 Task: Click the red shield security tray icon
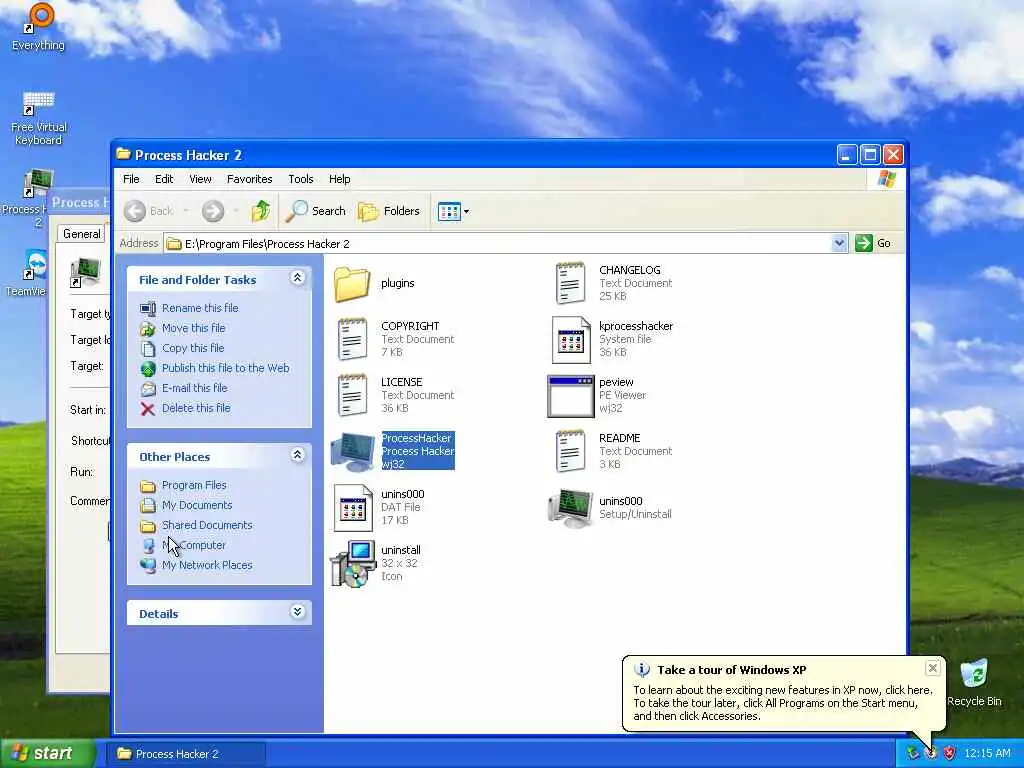(950, 754)
